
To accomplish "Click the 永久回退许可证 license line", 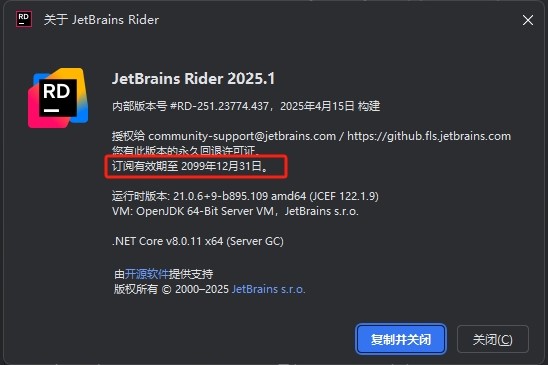I will [186, 151].
